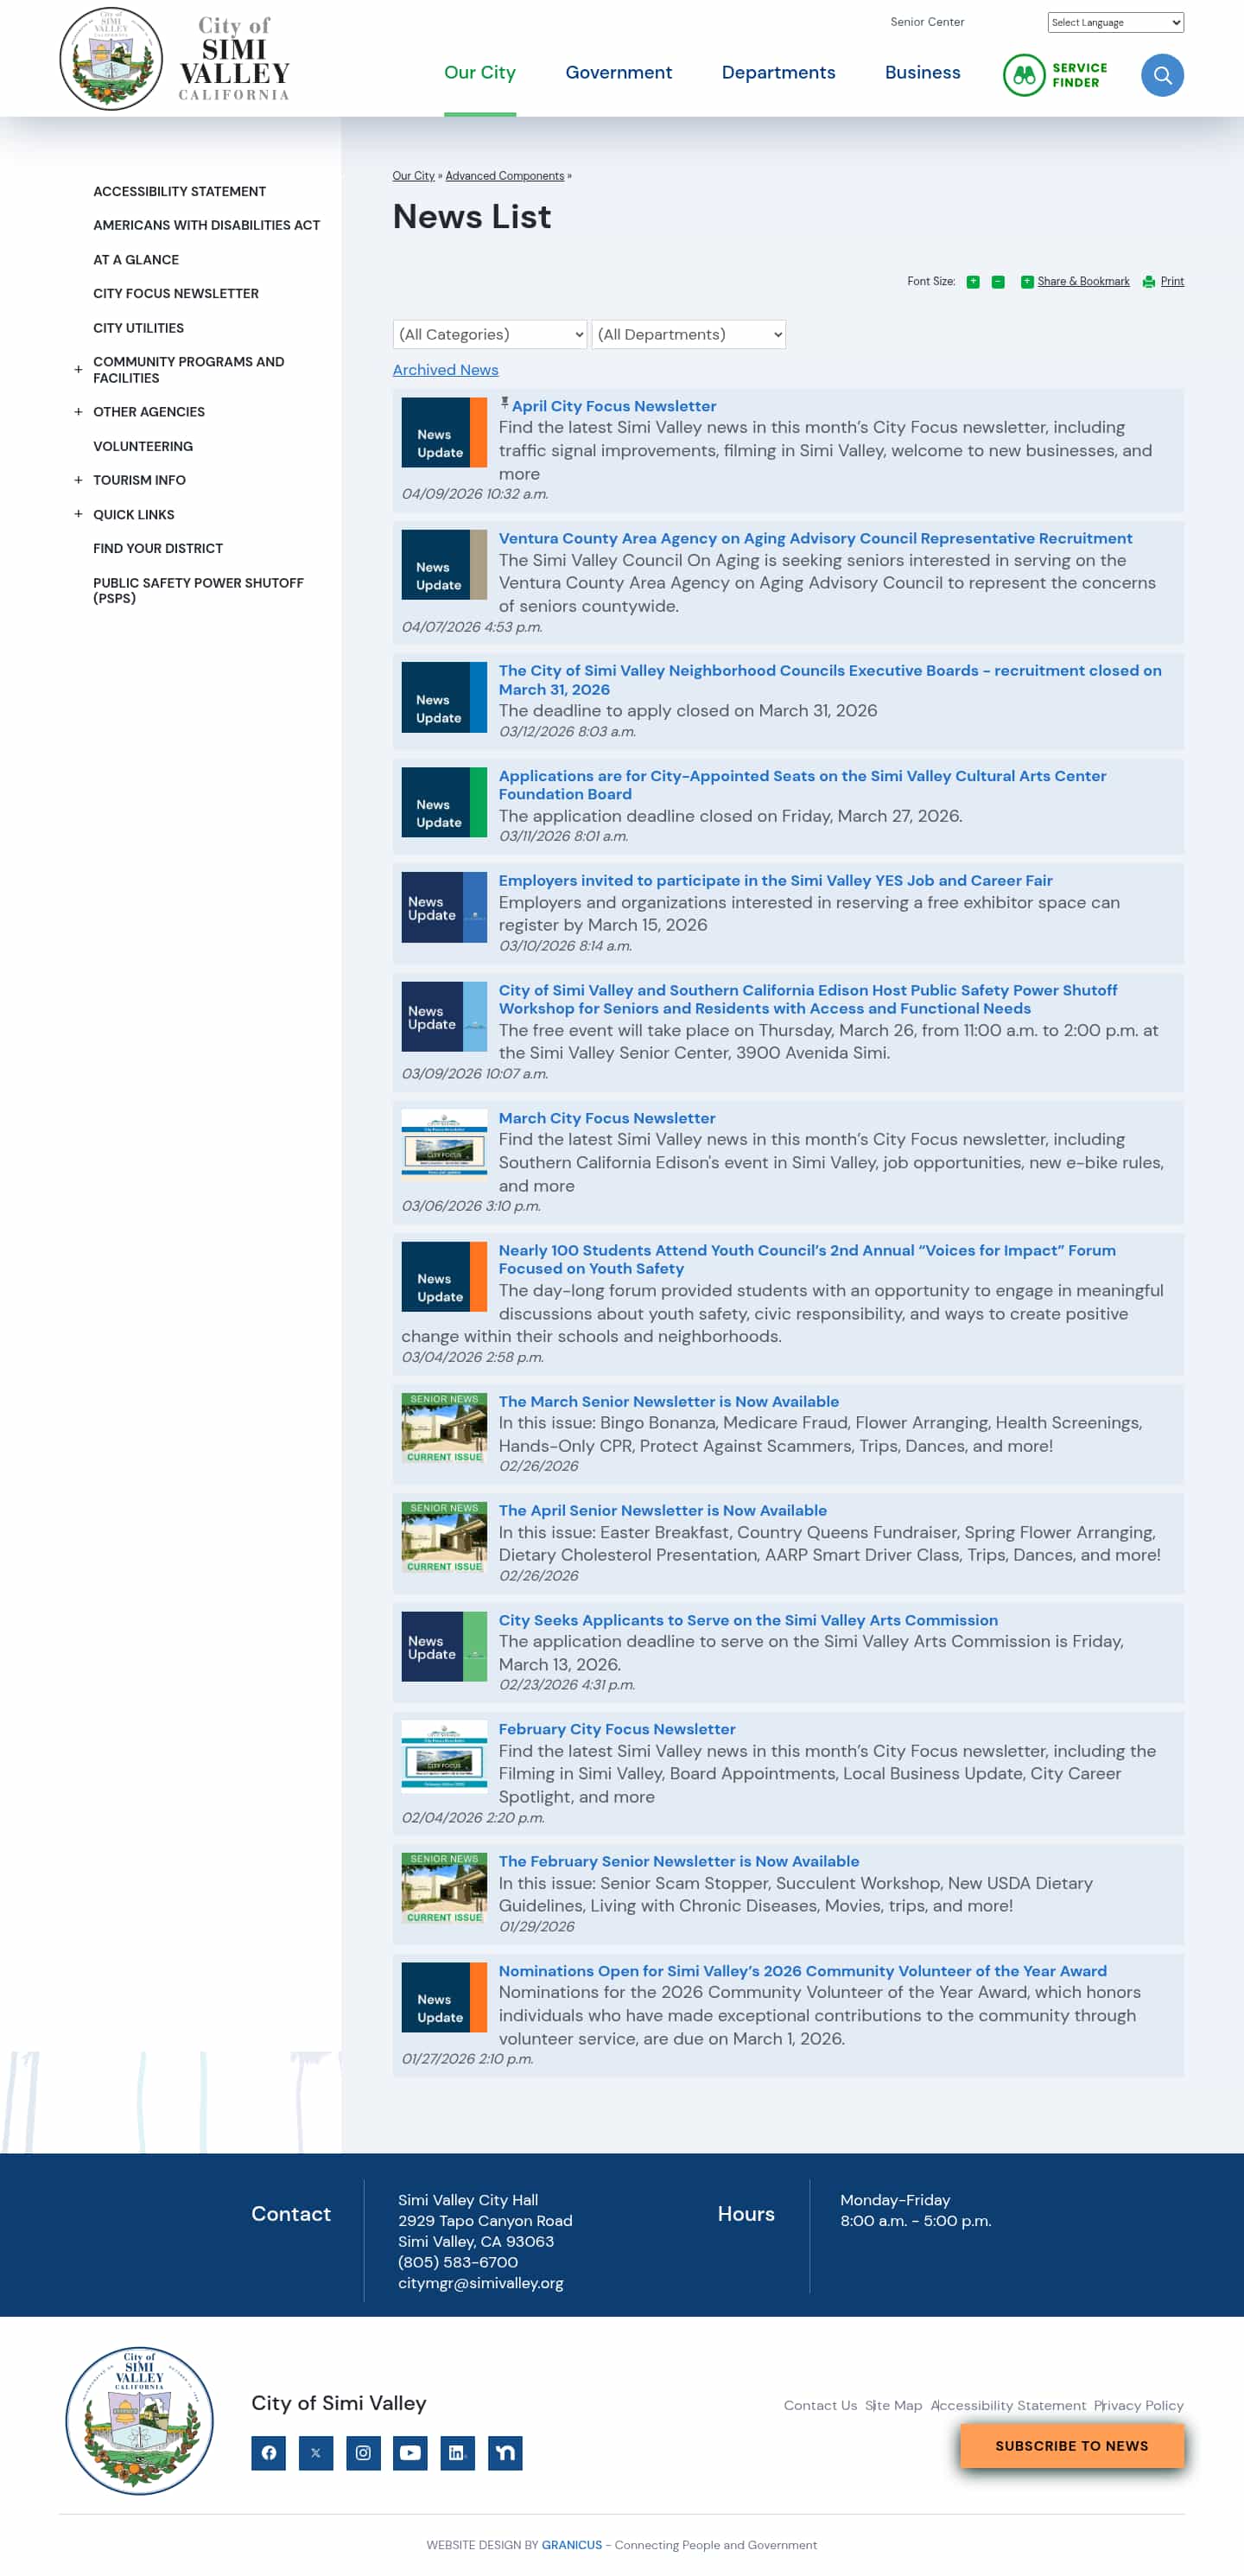Open the Departments menu
The image size is (1244, 2576).
[778, 72]
